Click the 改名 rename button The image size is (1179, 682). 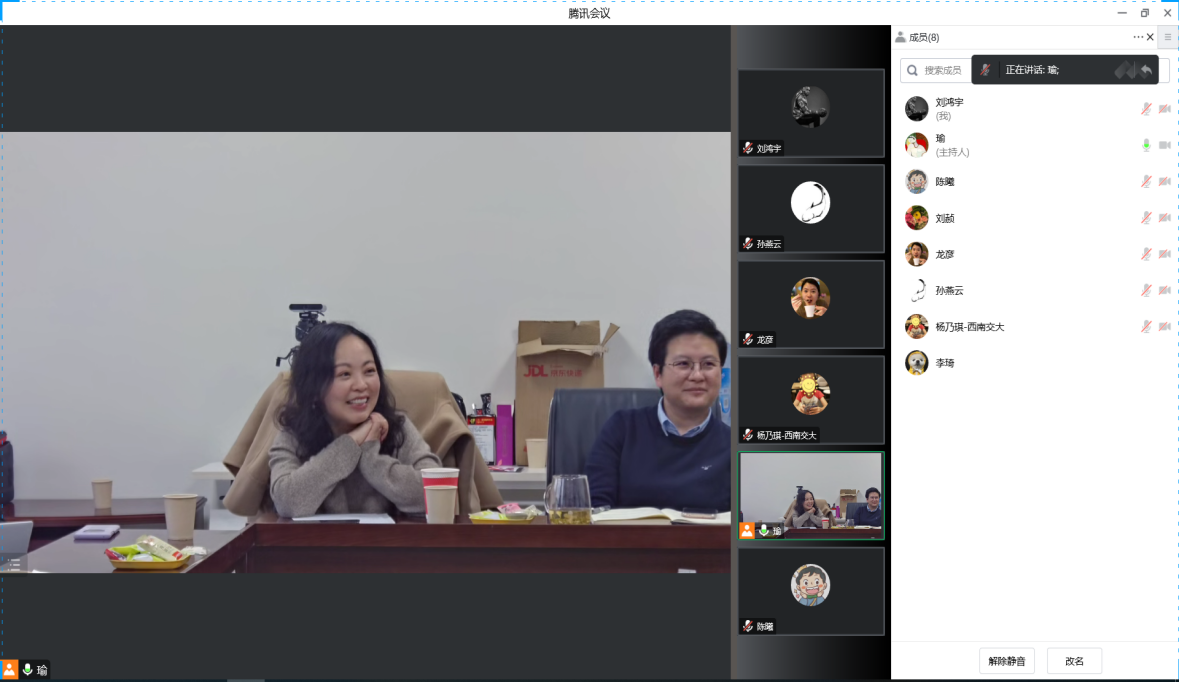pyautogui.click(x=1074, y=661)
